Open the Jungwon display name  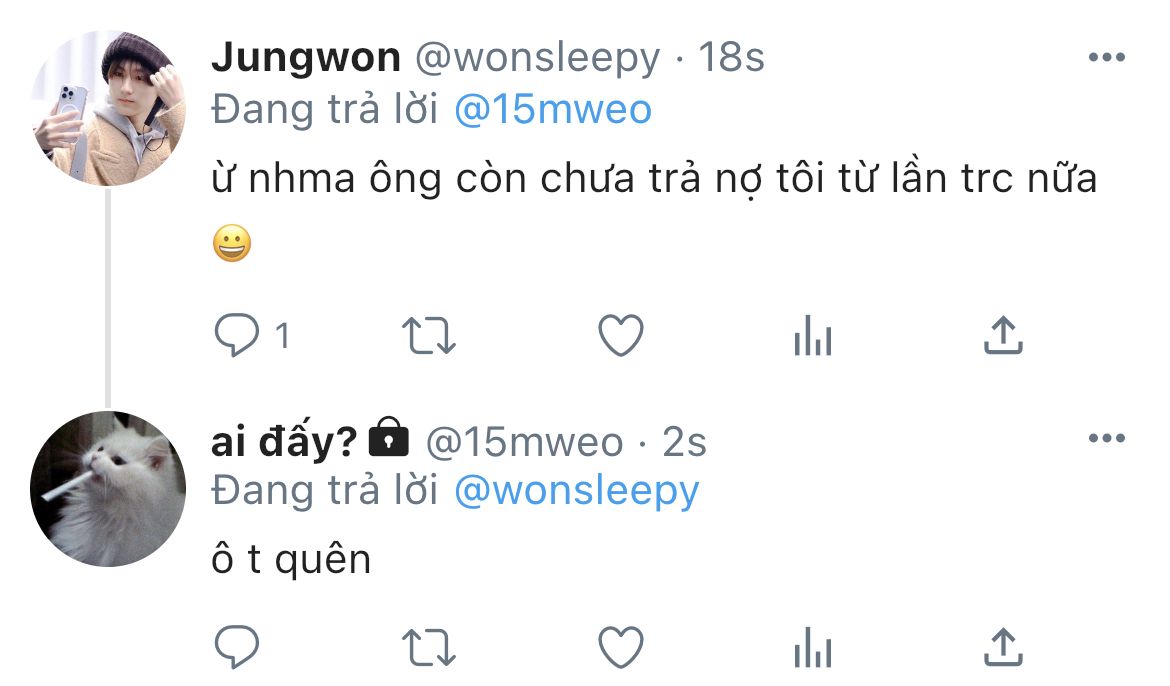pos(306,57)
